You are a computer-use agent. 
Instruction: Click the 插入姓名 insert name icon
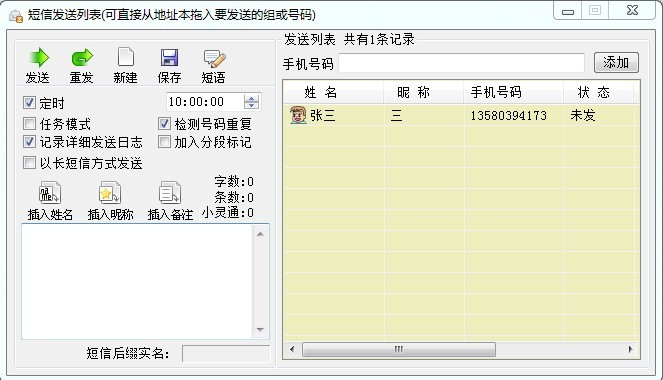(x=50, y=193)
